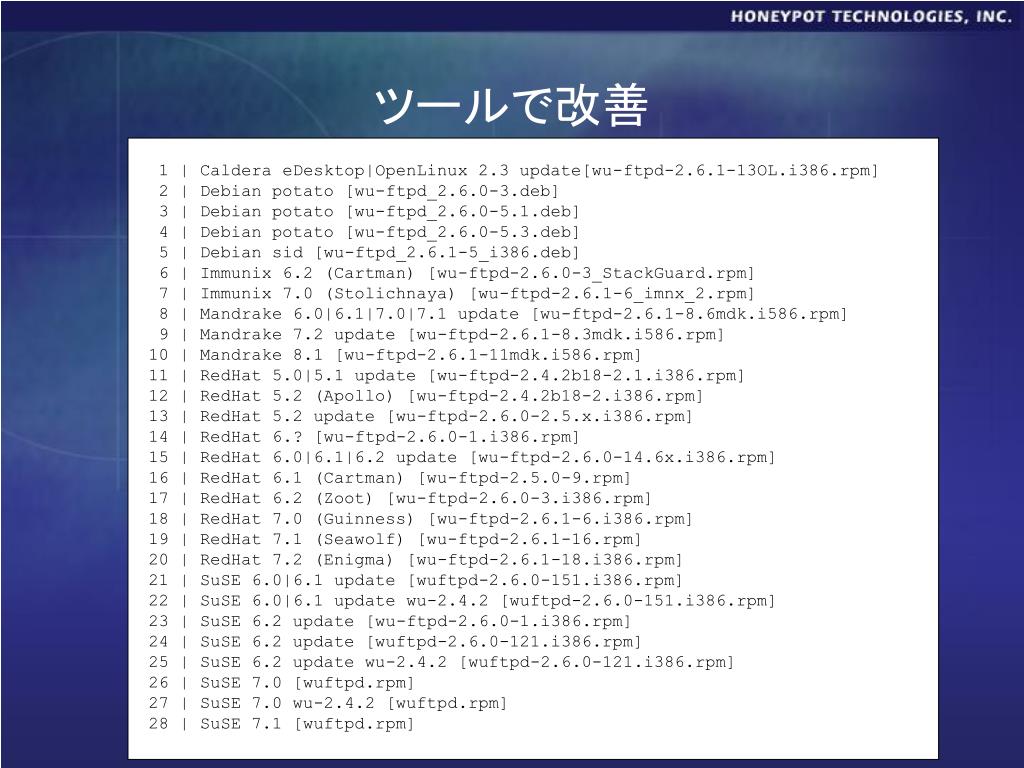The height and width of the screenshot is (768, 1024).
Task: Select row 11 RedHat 5.0|5.1 update
Action: point(447,376)
